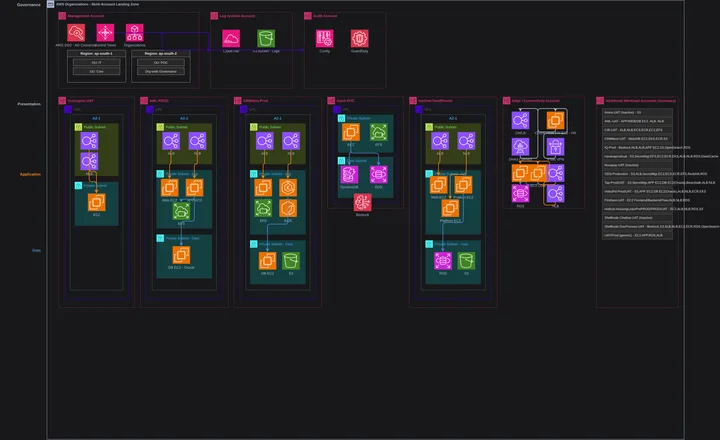Image resolution: width=720 pixels, height=440 pixels.
Task: Select the DynamoDB icon
Action: click(x=349, y=175)
